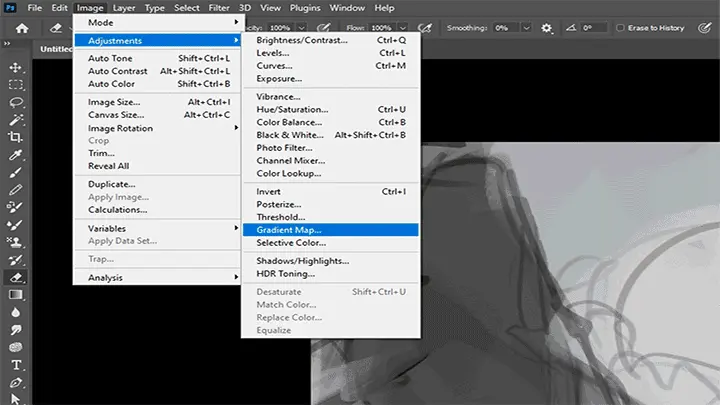
Task: Select the Gradient tool
Action: [15, 295]
